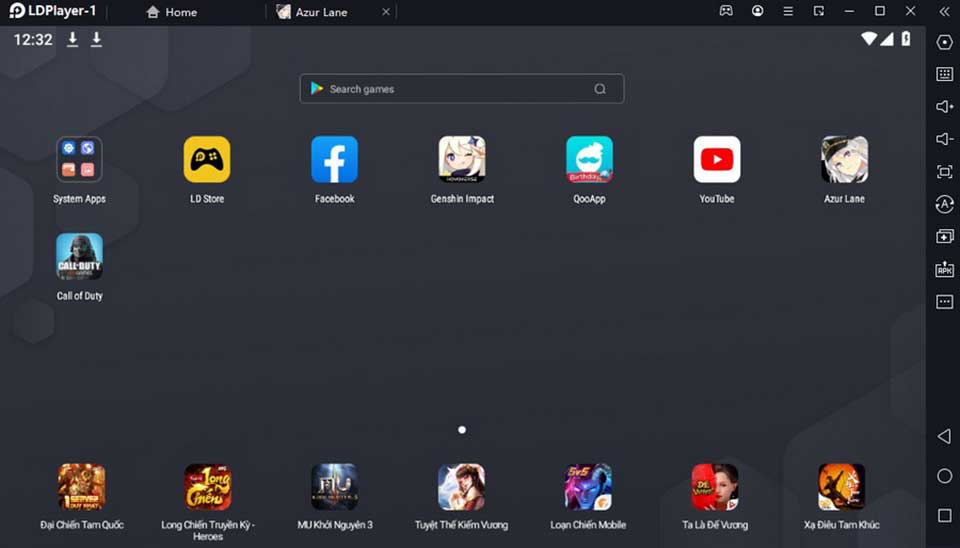Tap the Android home circle button
960x548 pixels.
[x=945, y=476]
